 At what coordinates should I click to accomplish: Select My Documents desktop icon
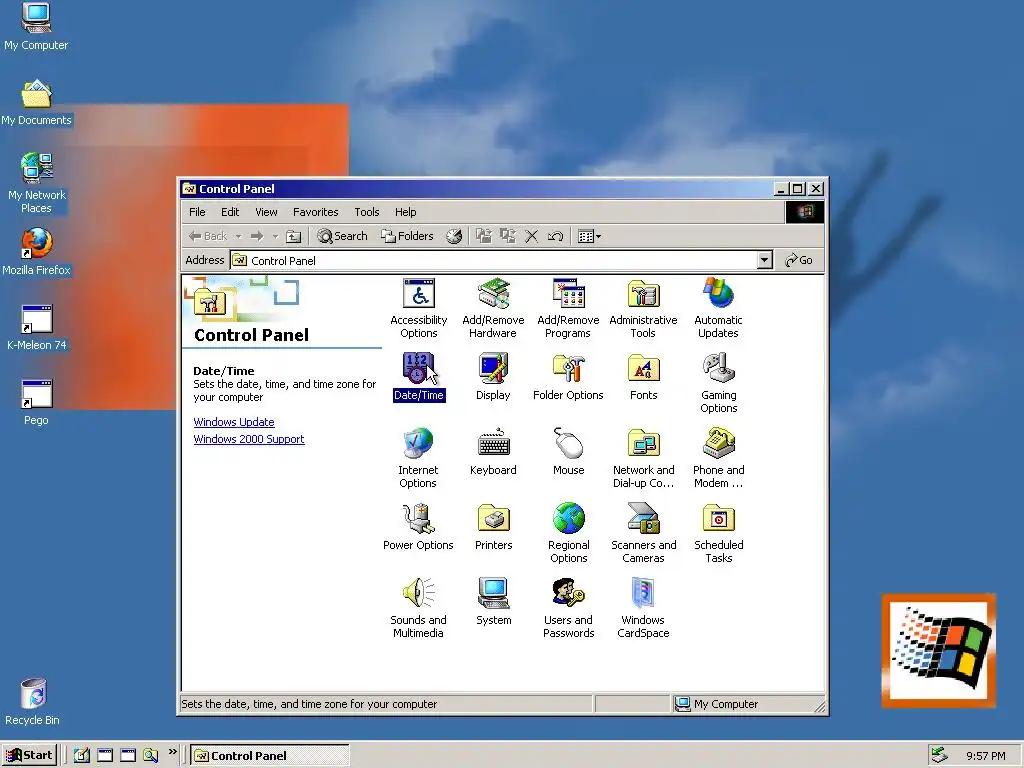(x=36, y=103)
